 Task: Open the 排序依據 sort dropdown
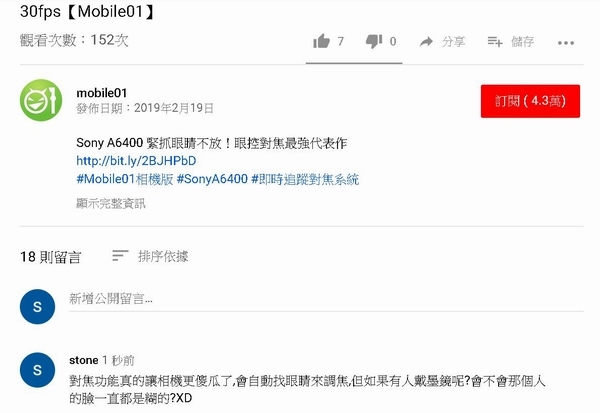[163, 256]
